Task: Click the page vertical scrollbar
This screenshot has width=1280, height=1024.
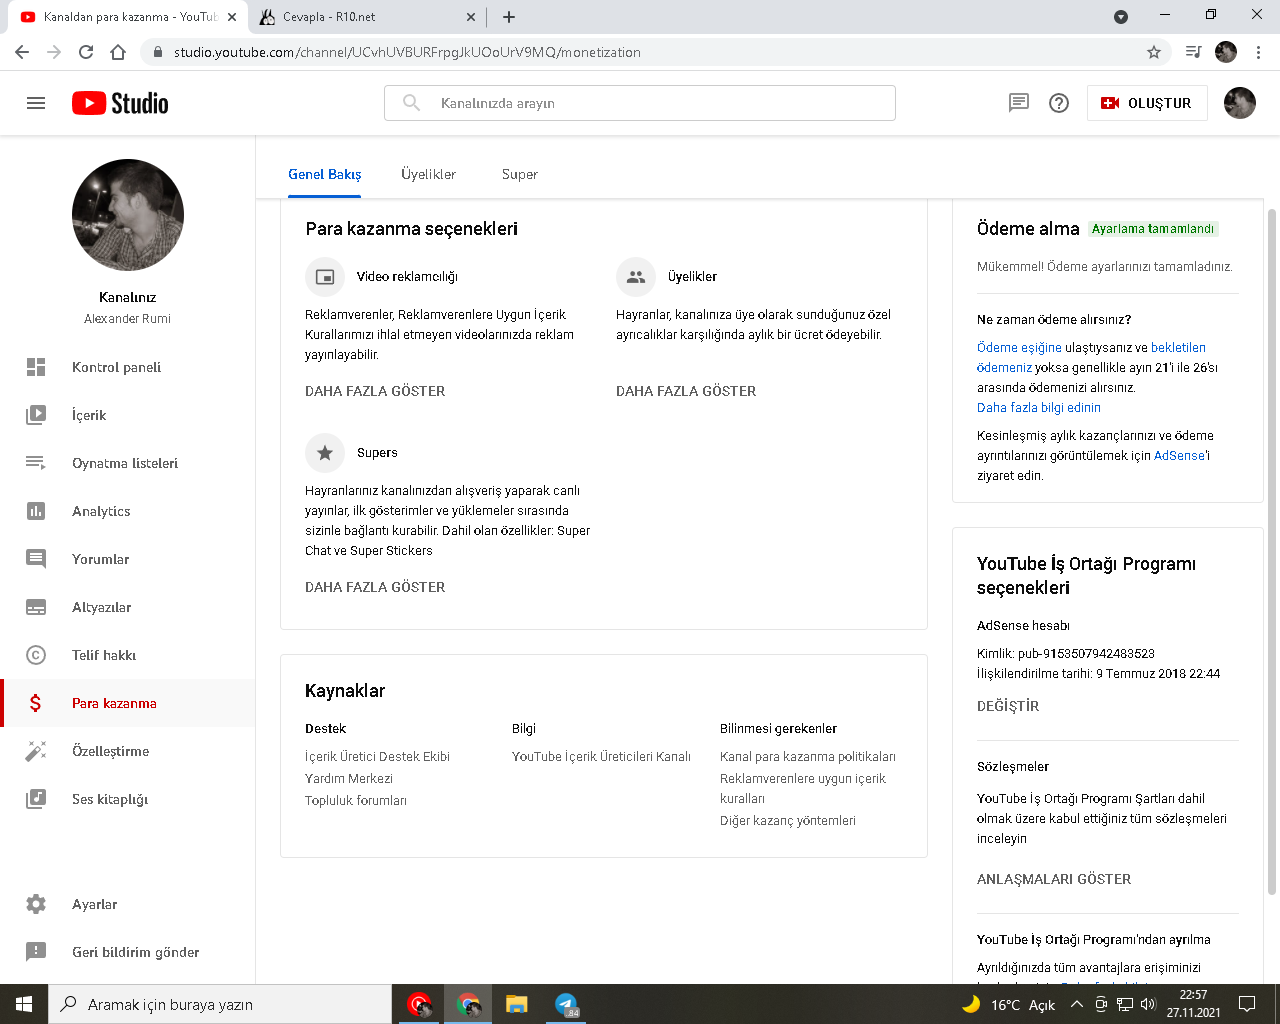Action: point(1272,550)
